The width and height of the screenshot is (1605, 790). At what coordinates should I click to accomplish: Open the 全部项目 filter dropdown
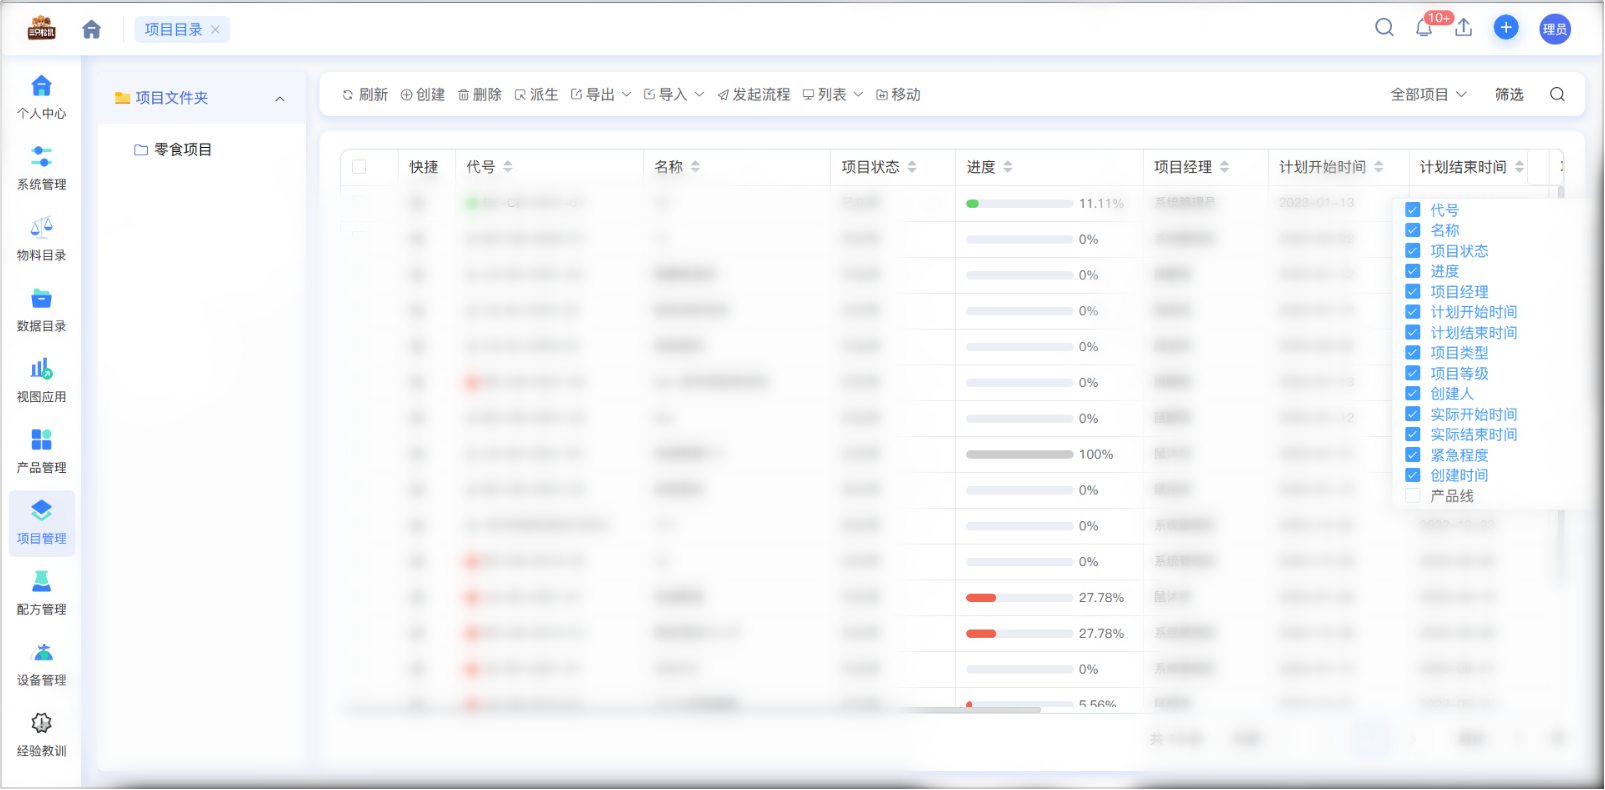pyautogui.click(x=1428, y=94)
